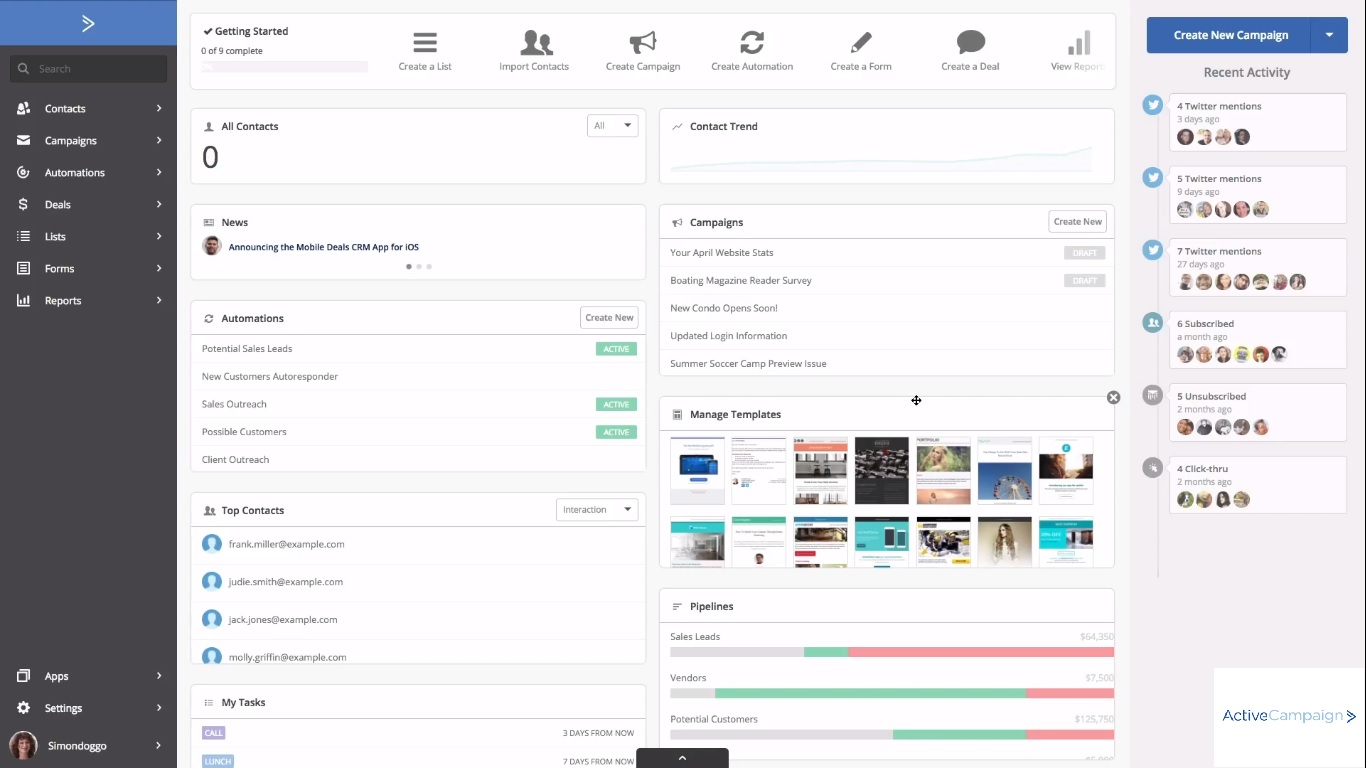Viewport: 1366px width, 768px height.
Task: Open the Boating Magazine Reader Survey campaign
Action: pyautogui.click(x=741, y=281)
